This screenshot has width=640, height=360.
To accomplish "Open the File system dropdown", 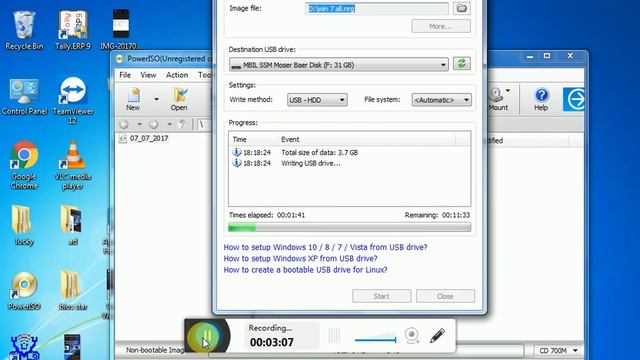I will tap(441, 100).
